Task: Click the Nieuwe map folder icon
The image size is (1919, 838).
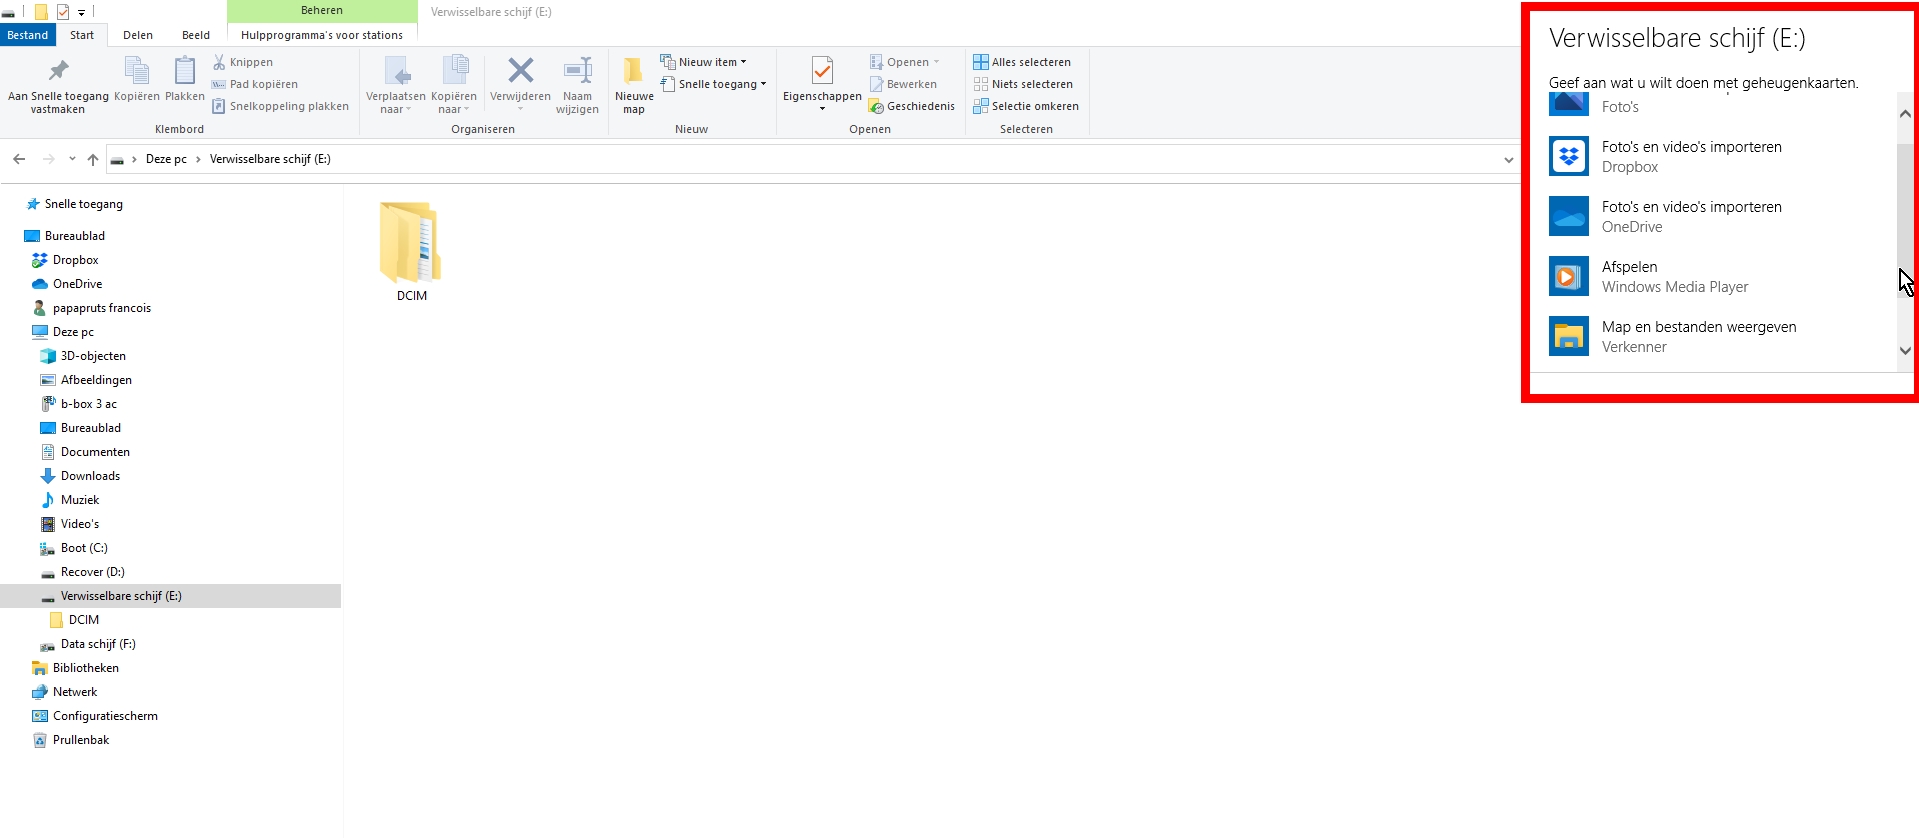Action: [x=633, y=72]
